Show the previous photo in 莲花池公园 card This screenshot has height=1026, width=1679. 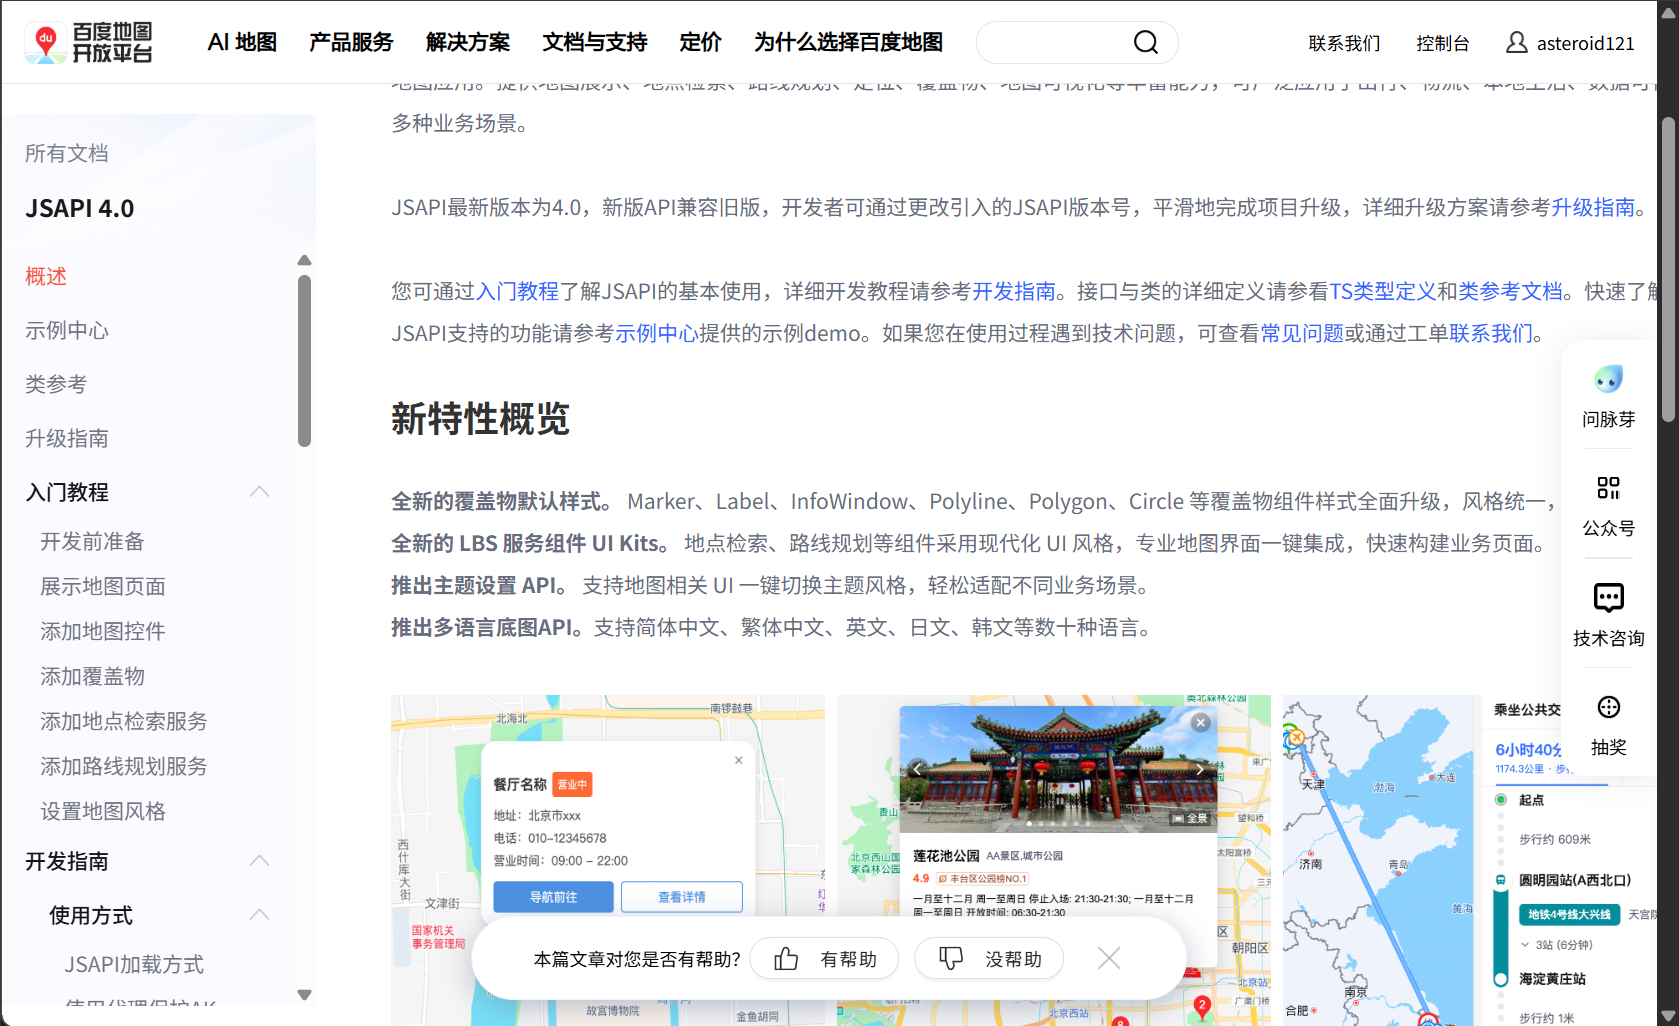pos(916,769)
